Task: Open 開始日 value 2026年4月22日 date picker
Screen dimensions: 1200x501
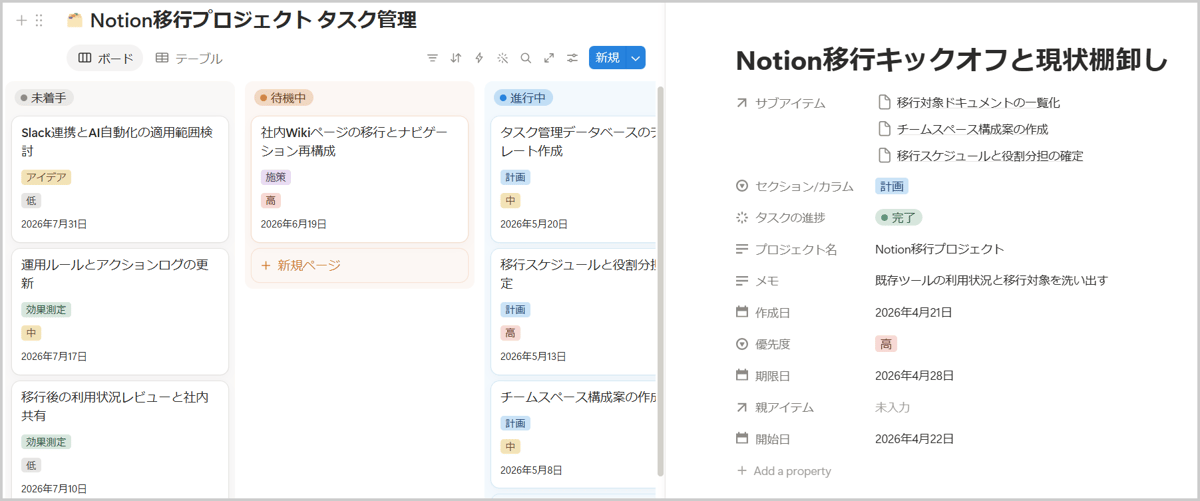Action: click(x=914, y=438)
